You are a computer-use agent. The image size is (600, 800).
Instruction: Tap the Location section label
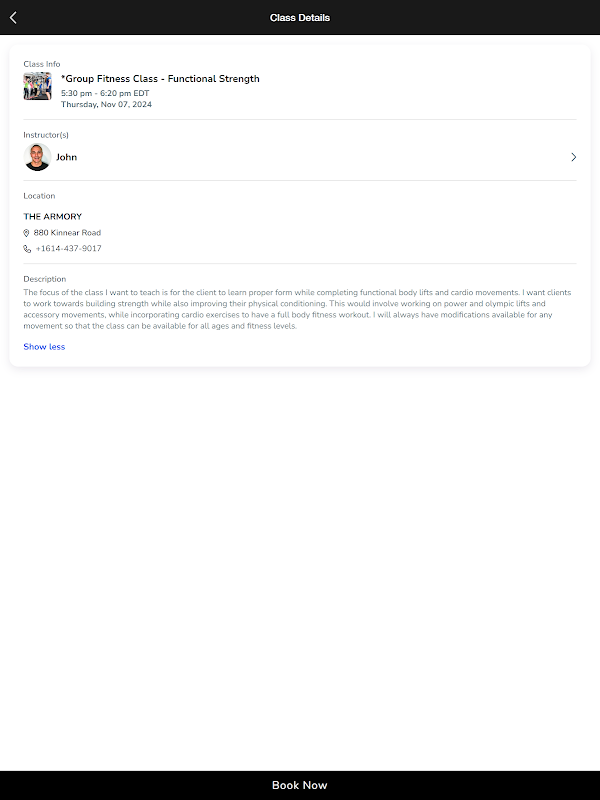point(40,196)
